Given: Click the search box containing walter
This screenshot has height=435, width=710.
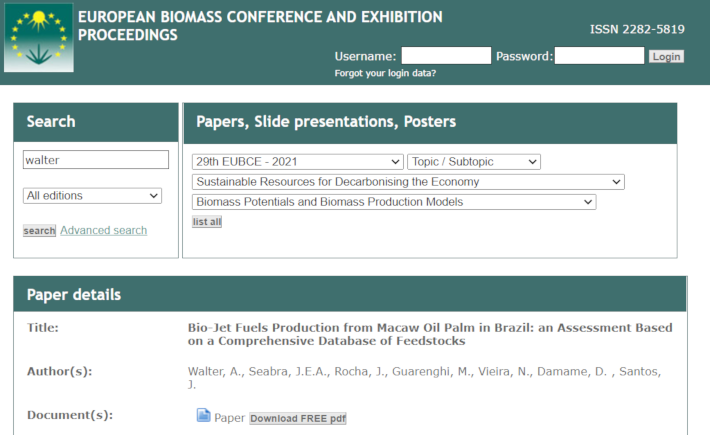Looking at the screenshot, I should coord(96,160).
